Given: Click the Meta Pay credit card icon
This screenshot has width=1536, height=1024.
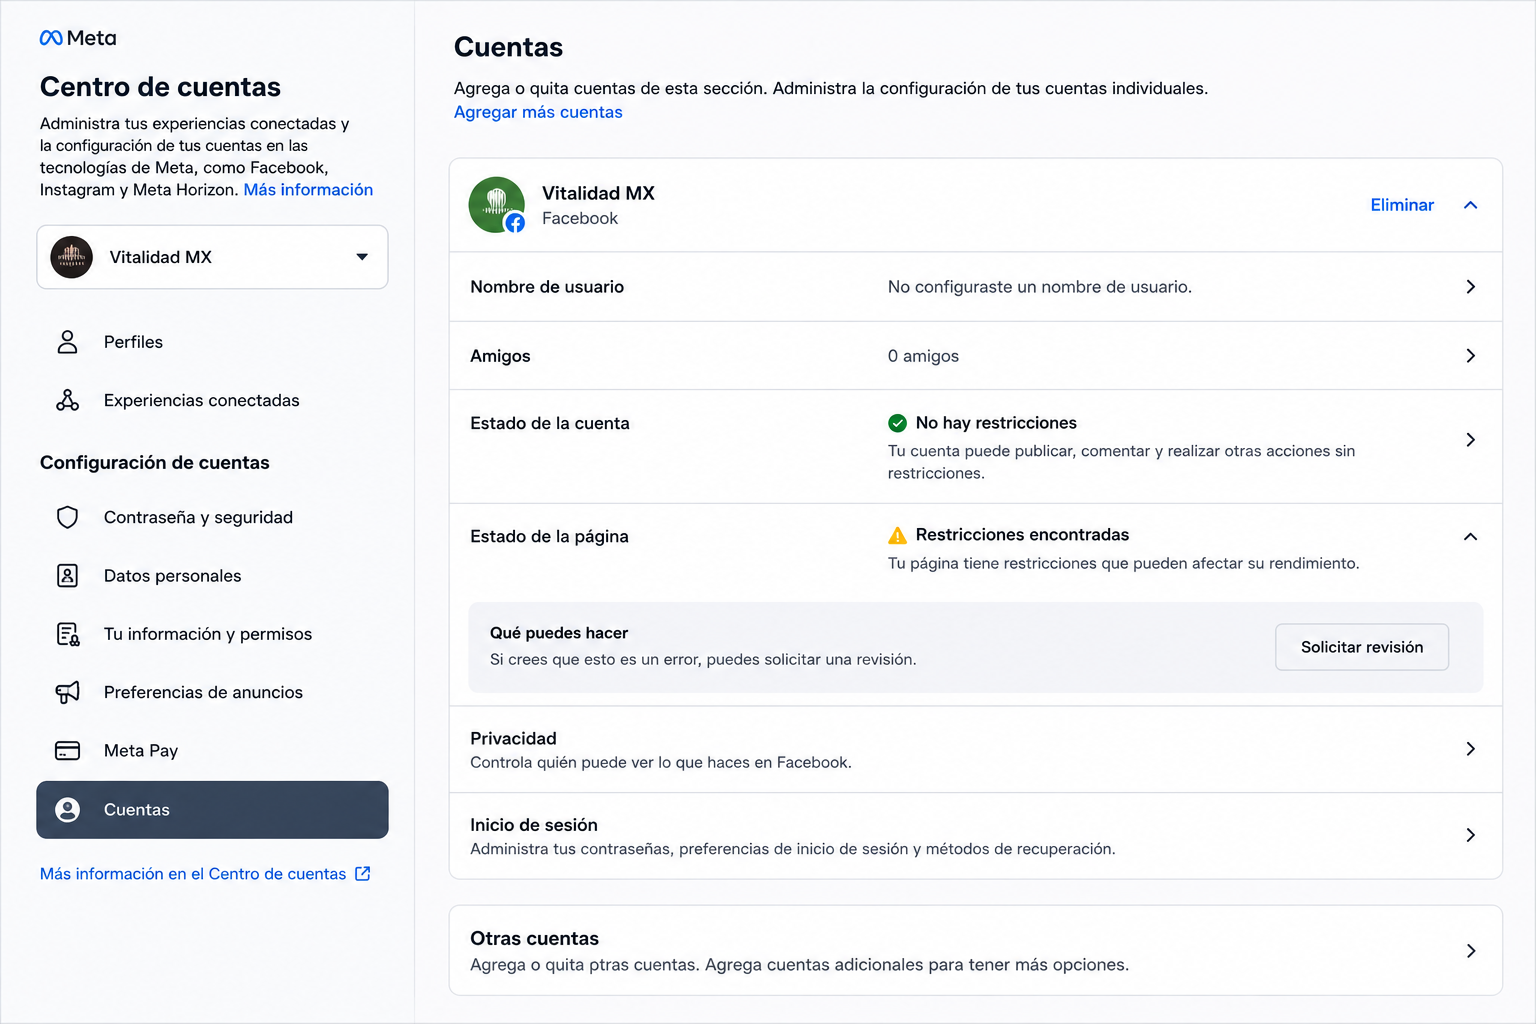Looking at the screenshot, I should [x=67, y=750].
